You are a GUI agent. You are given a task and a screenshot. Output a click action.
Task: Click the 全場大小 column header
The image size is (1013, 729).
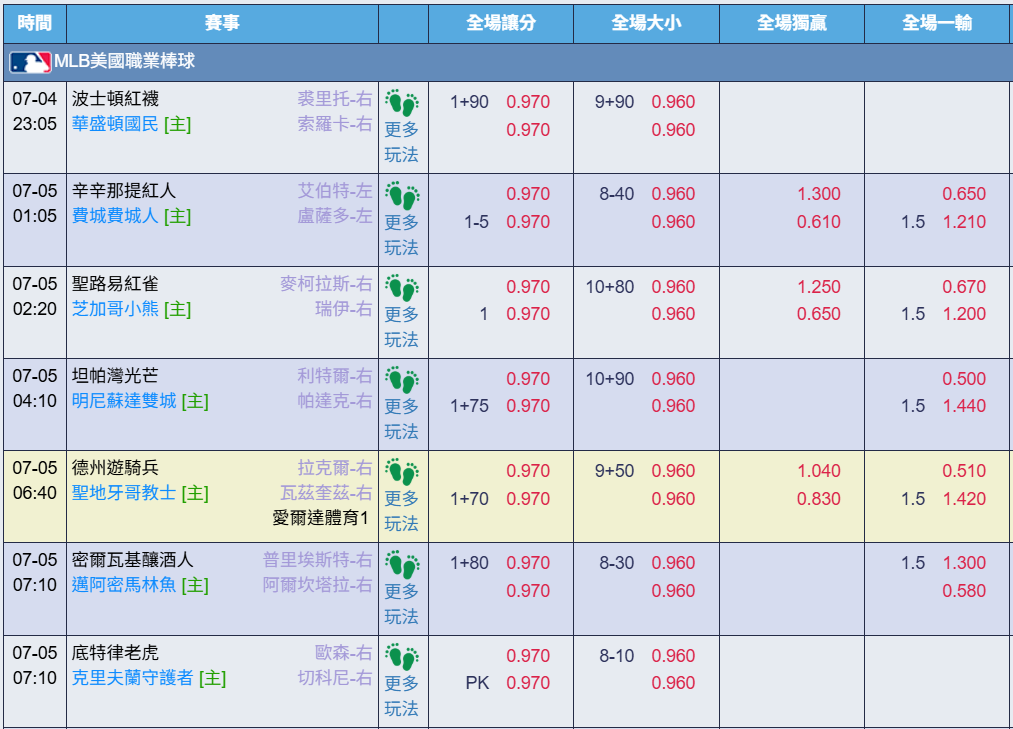[x=647, y=23]
